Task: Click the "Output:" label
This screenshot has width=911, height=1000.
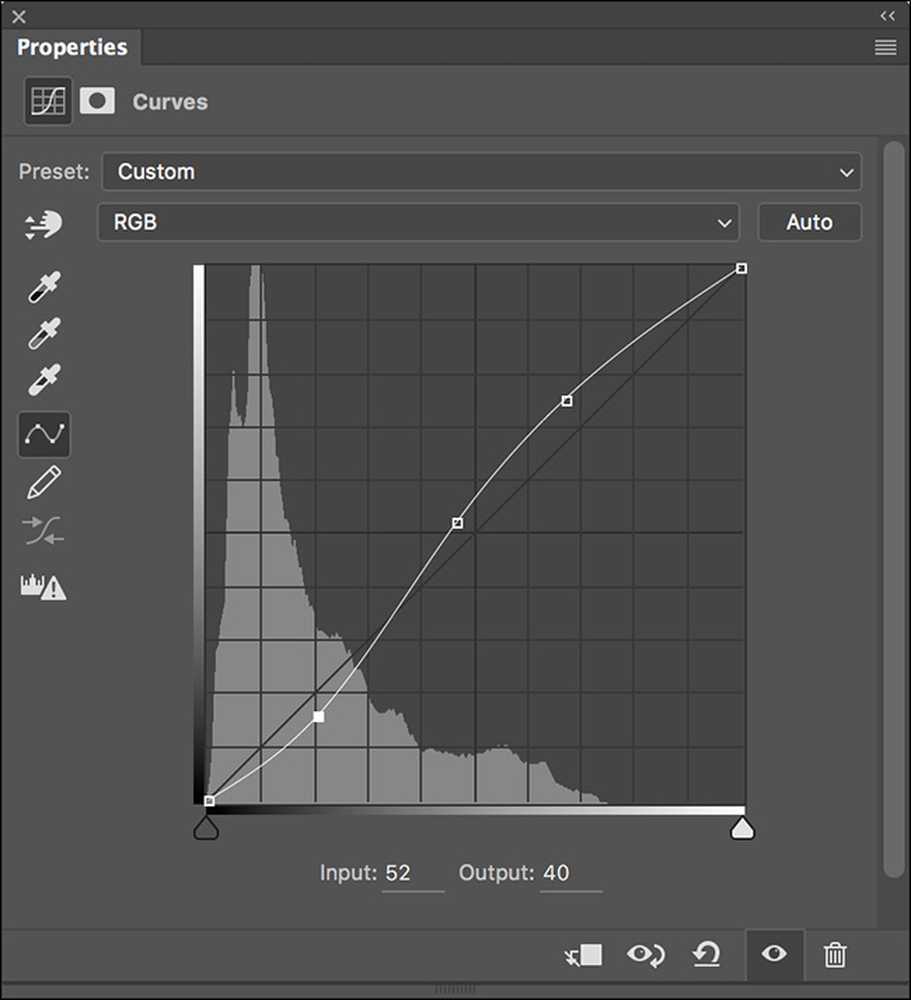Action: (496, 873)
